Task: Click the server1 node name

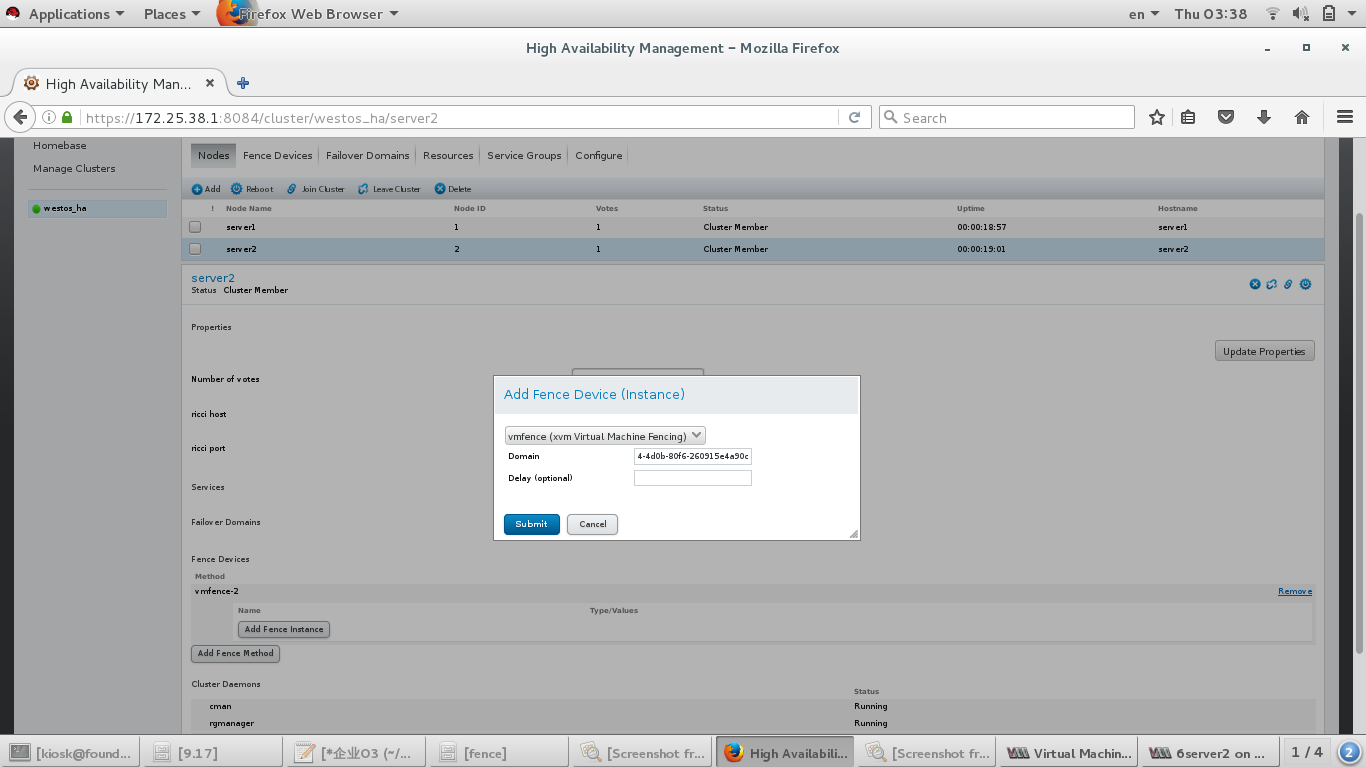Action: (x=241, y=227)
